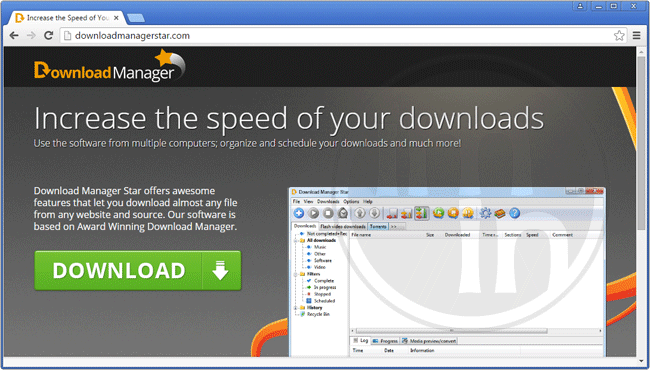Collapse the Filters tree node
Viewport: 650px width, 370px height.
point(296,274)
